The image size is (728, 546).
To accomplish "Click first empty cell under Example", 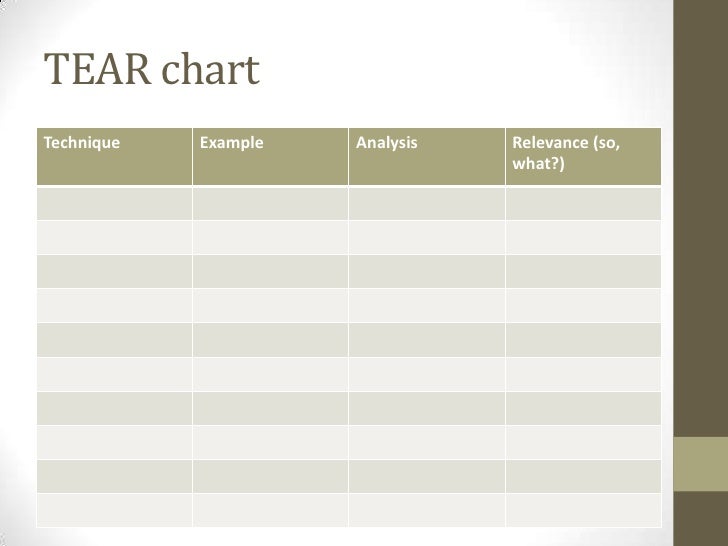I will (270, 203).
